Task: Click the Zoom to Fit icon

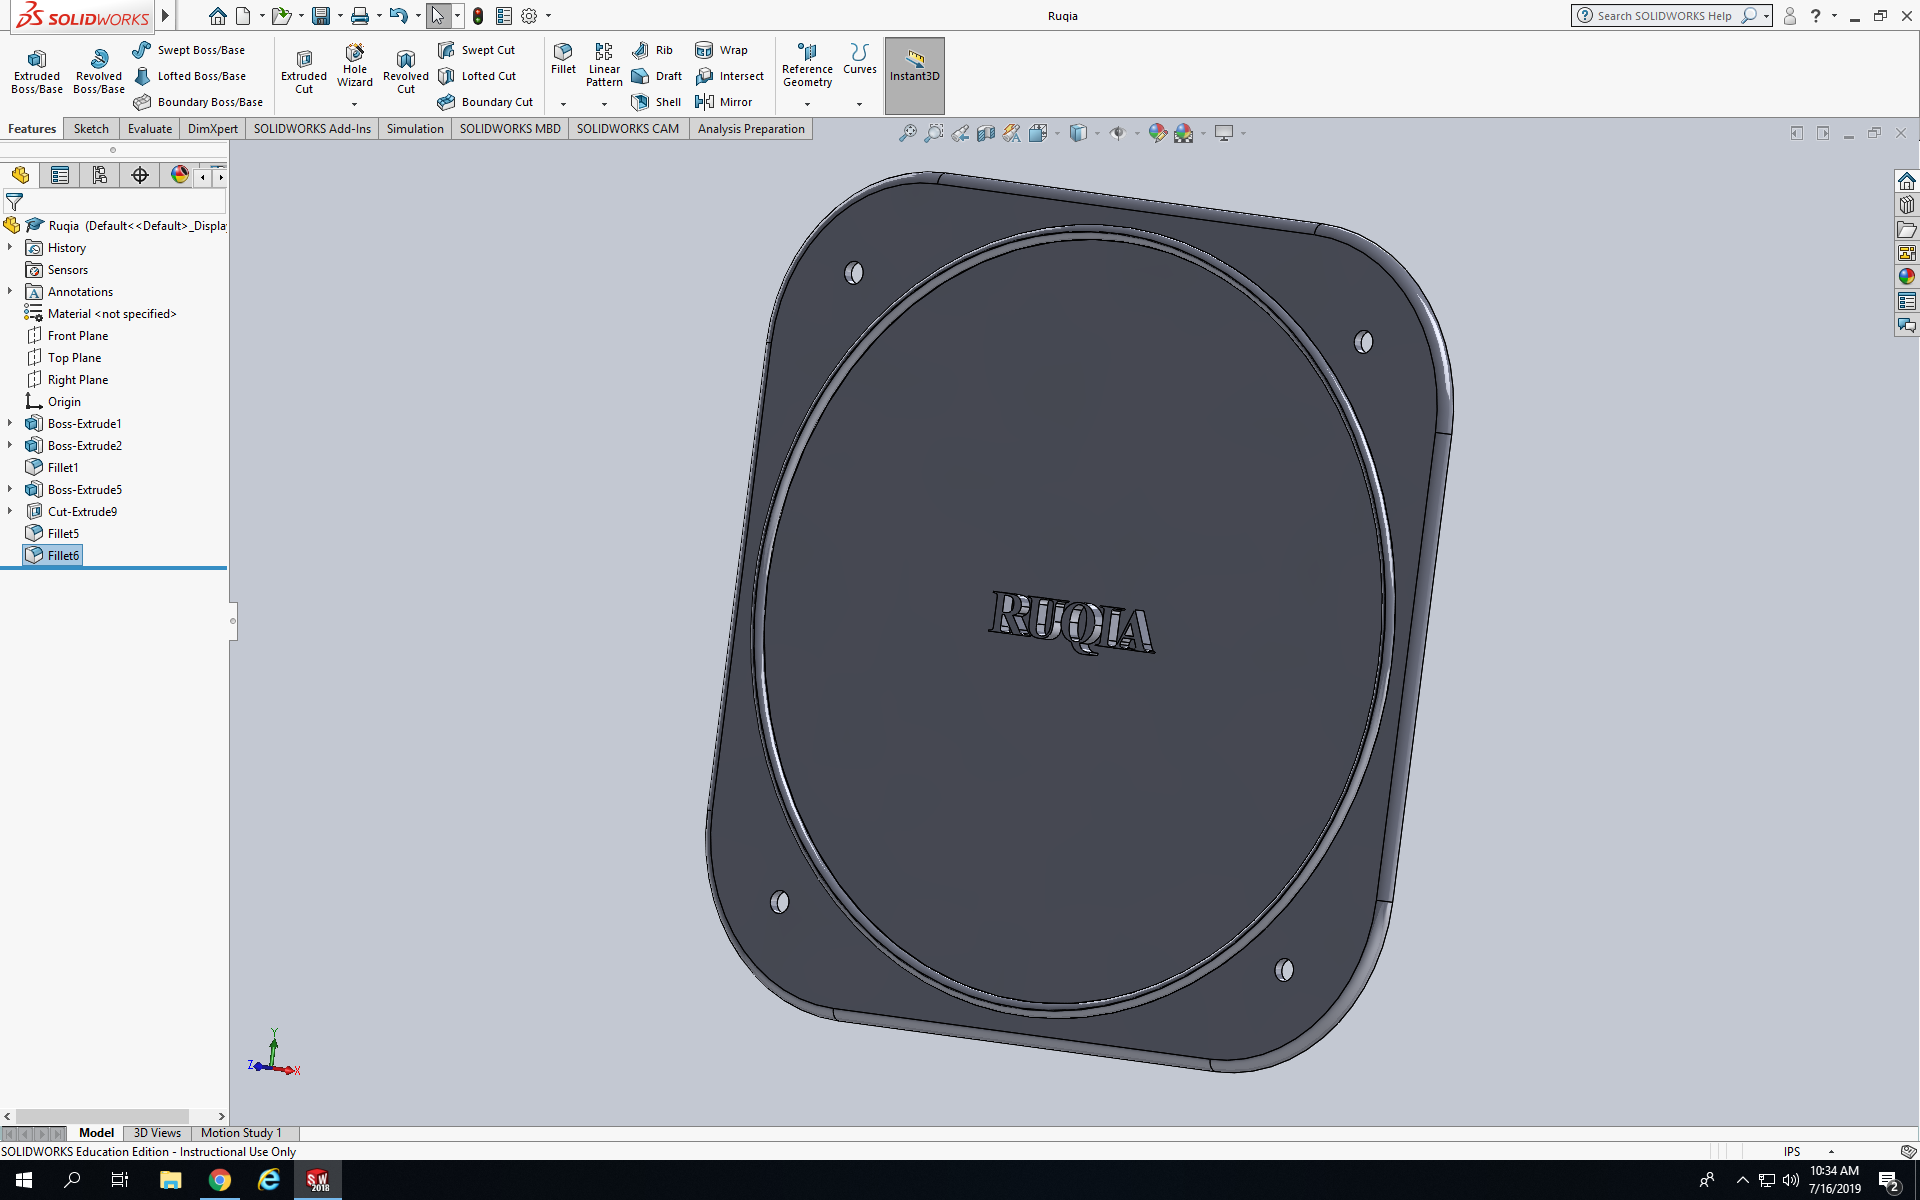Action: click(907, 133)
